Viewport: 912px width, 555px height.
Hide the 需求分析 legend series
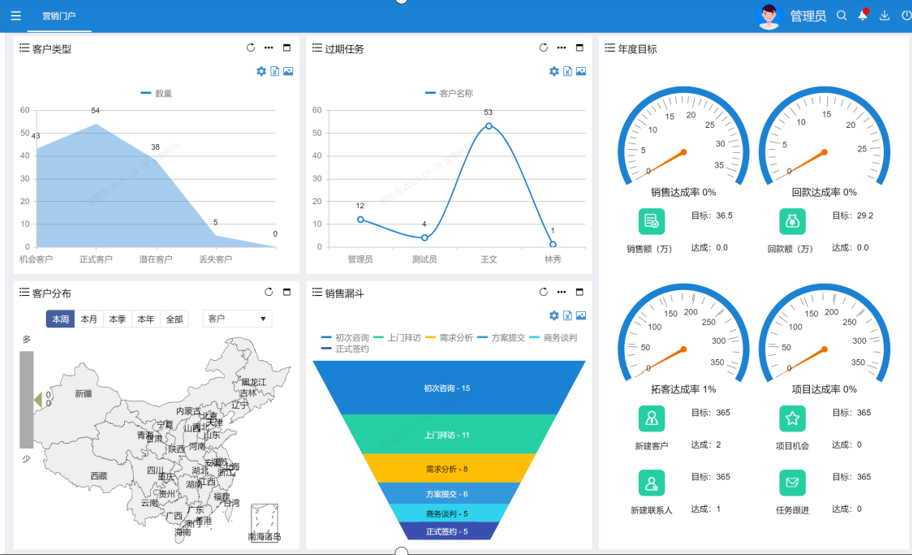(449, 338)
